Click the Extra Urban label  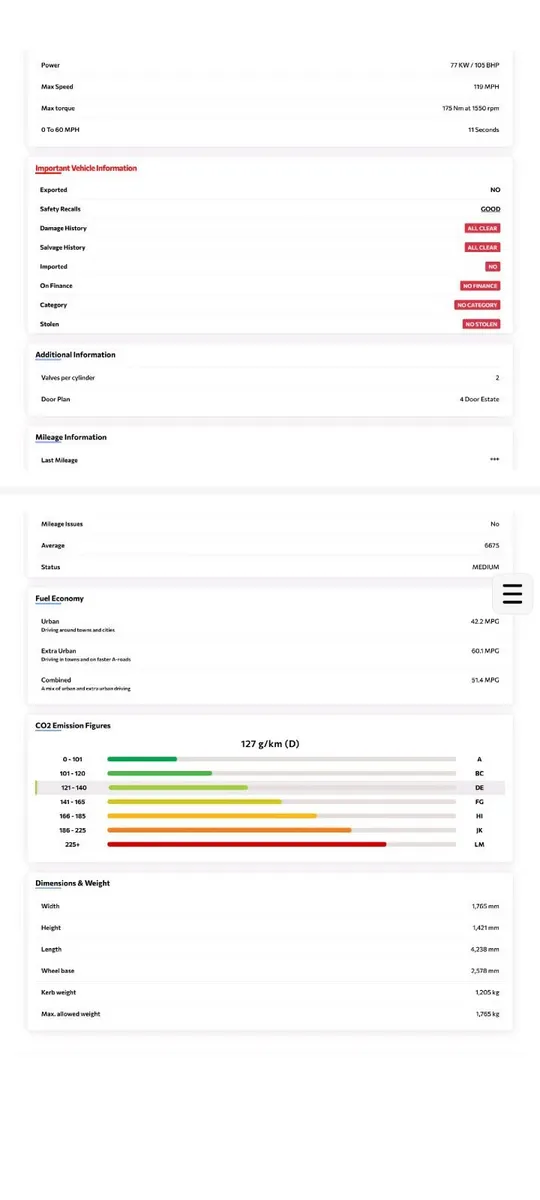point(58,651)
